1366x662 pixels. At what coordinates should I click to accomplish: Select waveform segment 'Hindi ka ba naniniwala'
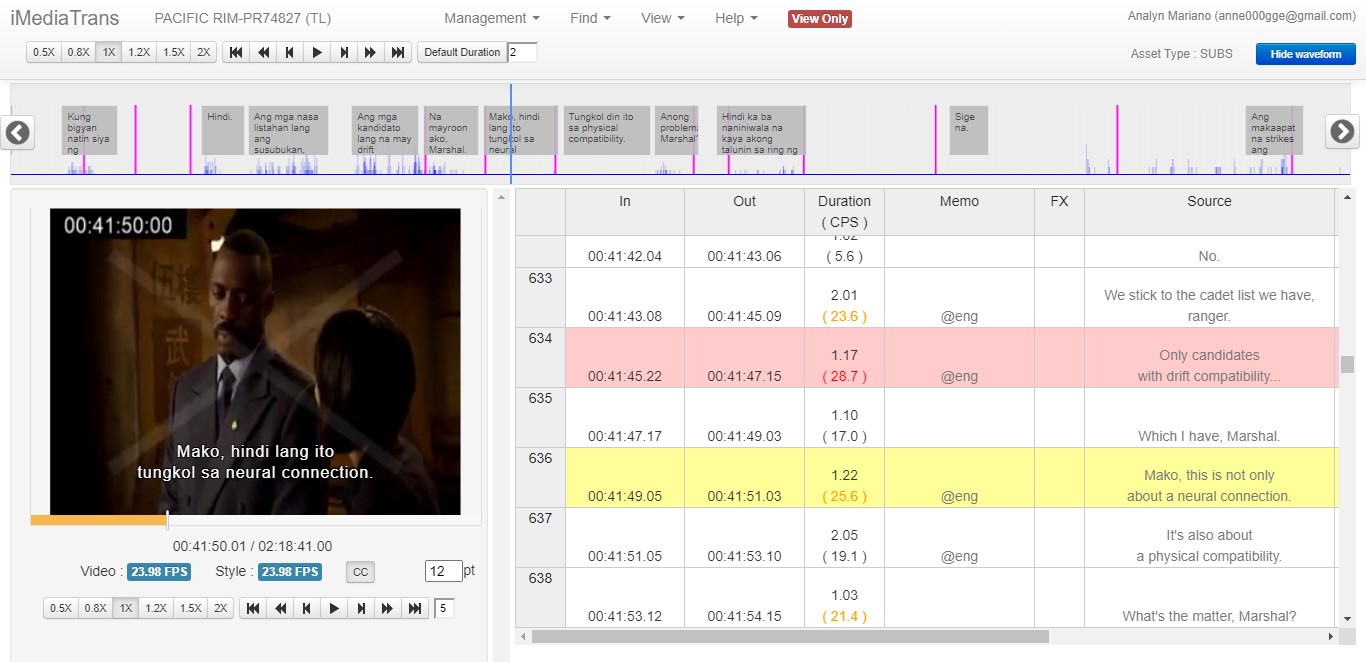[x=761, y=131]
